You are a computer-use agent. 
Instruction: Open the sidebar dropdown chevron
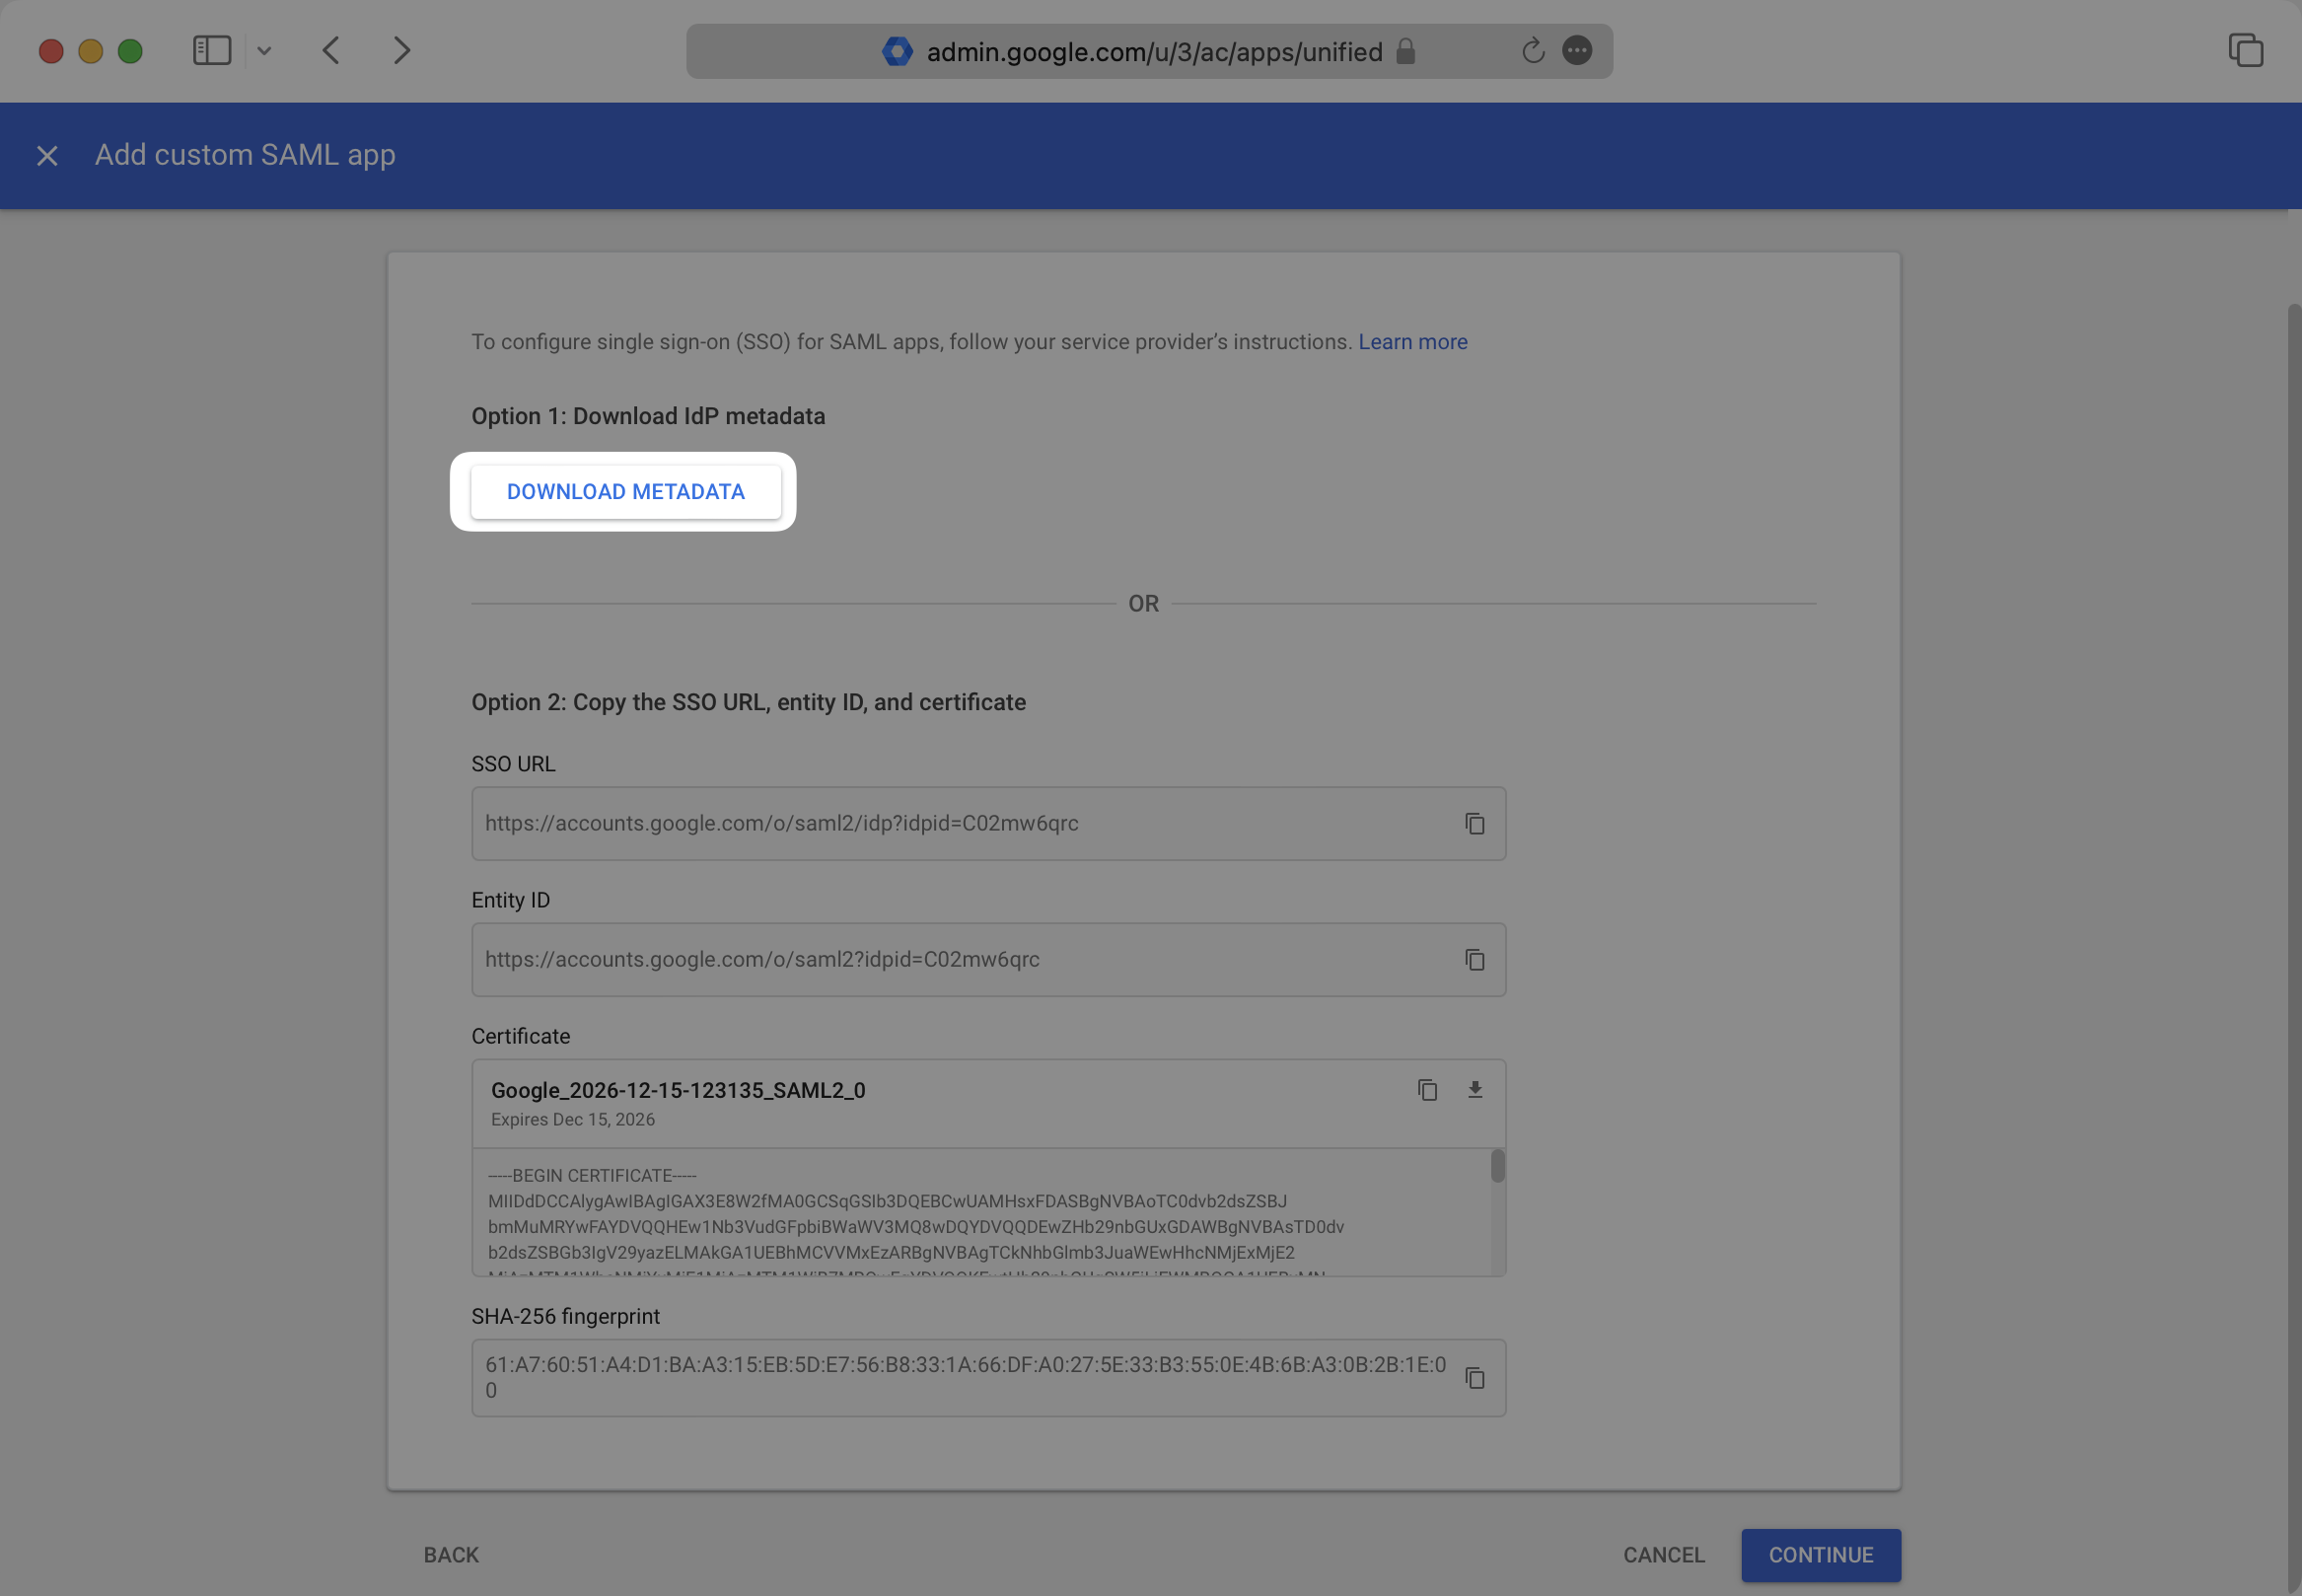click(x=265, y=50)
